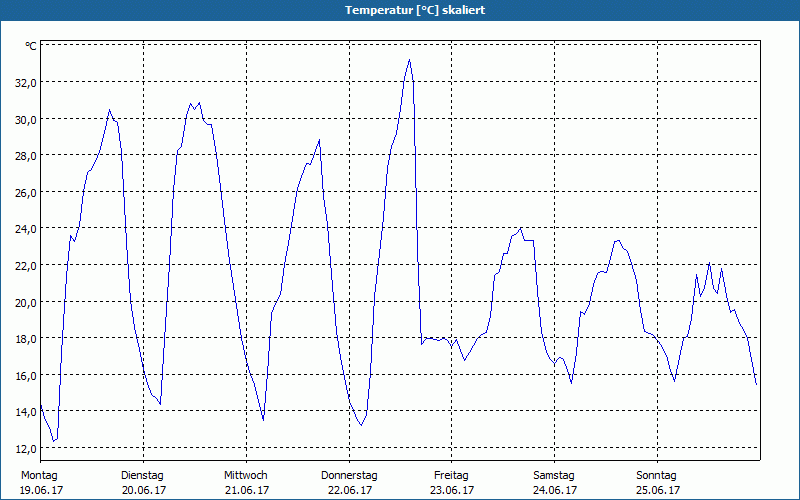Click the 30,0 y-axis label

[x=26, y=119]
